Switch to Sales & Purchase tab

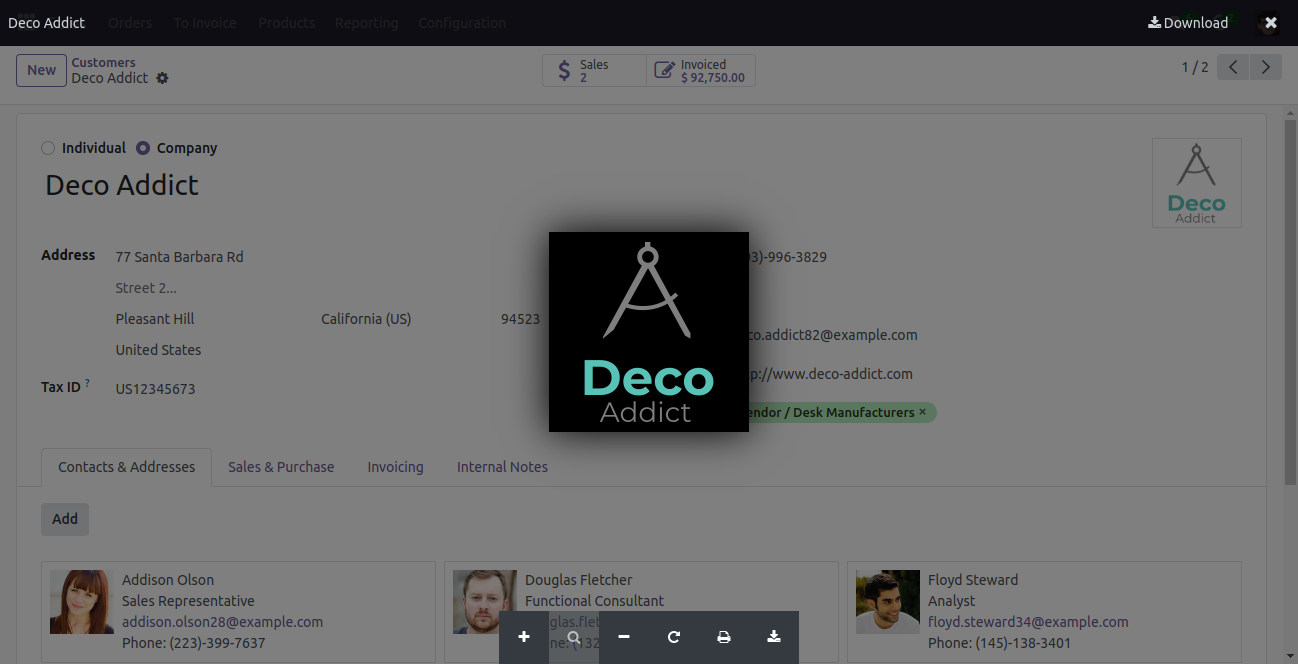(281, 467)
